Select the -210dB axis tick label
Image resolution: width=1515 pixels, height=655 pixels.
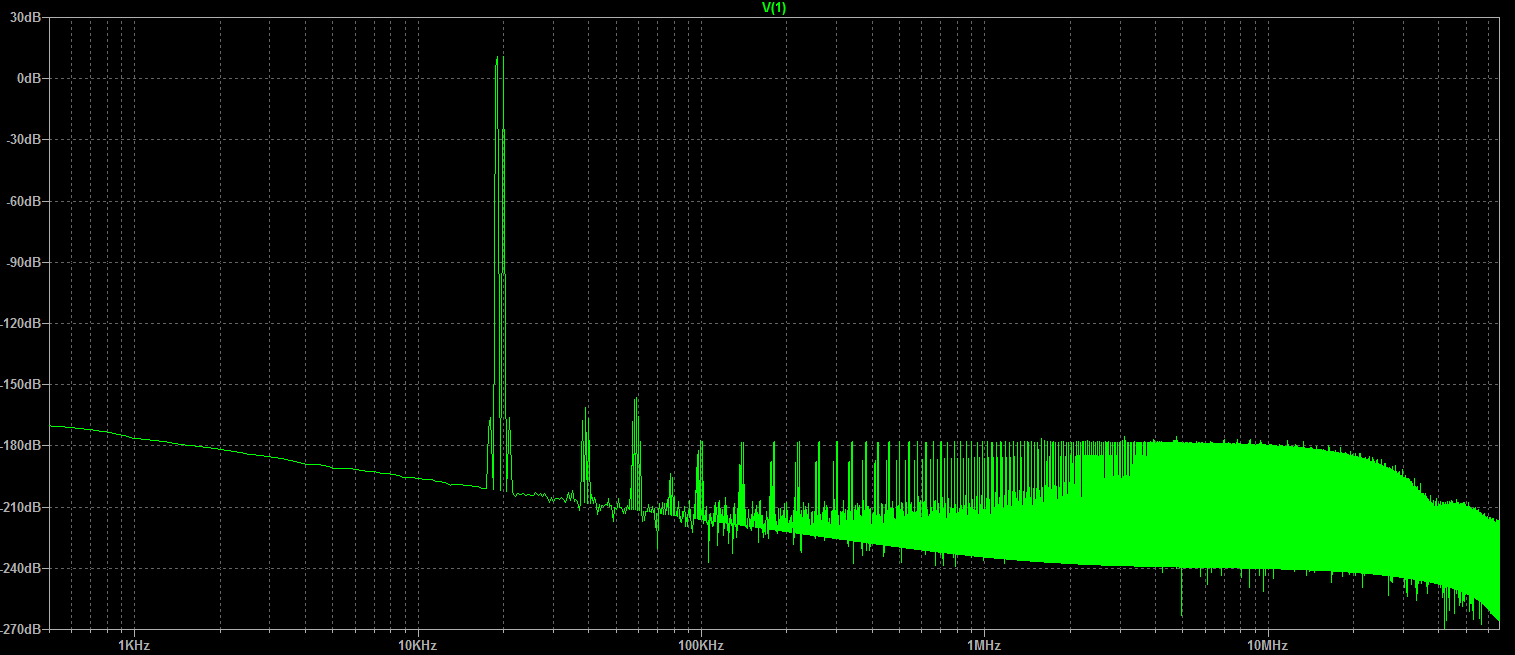20,508
